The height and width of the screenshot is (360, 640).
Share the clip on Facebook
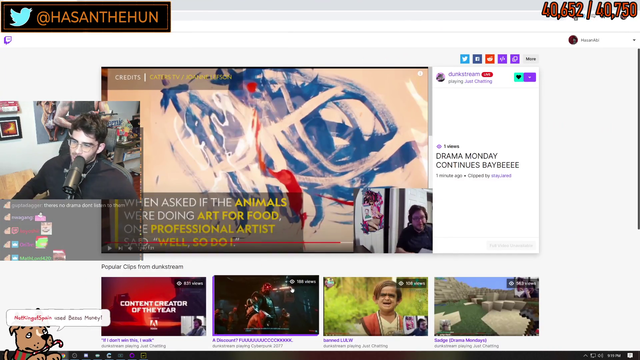click(477, 59)
